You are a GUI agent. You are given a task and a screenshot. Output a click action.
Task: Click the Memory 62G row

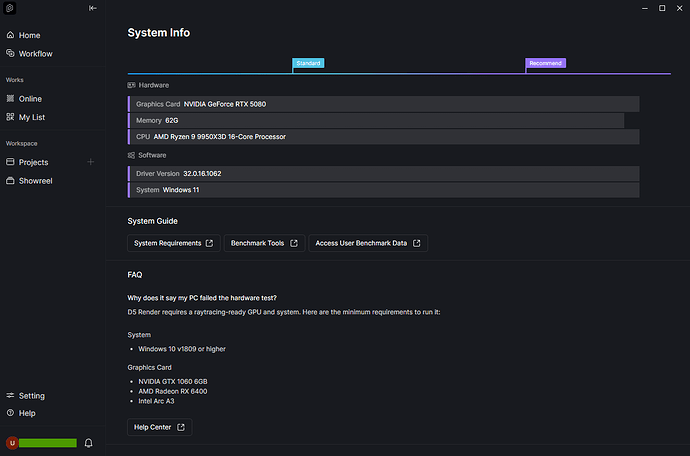(376, 121)
